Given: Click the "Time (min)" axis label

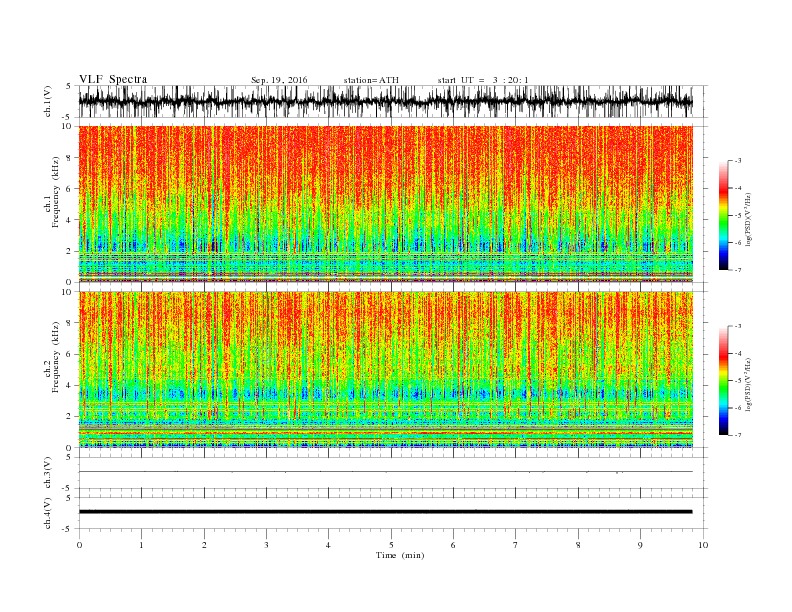Looking at the screenshot, I should click(x=400, y=555).
